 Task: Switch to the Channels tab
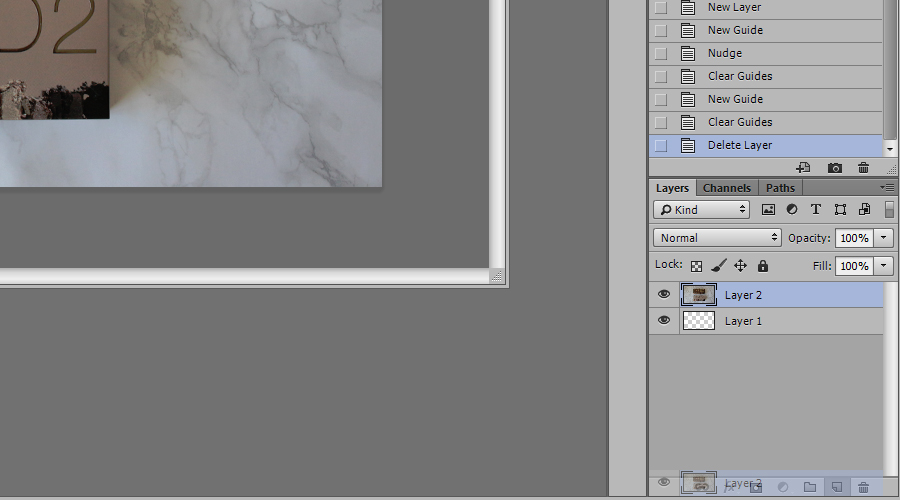coord(727,188)
